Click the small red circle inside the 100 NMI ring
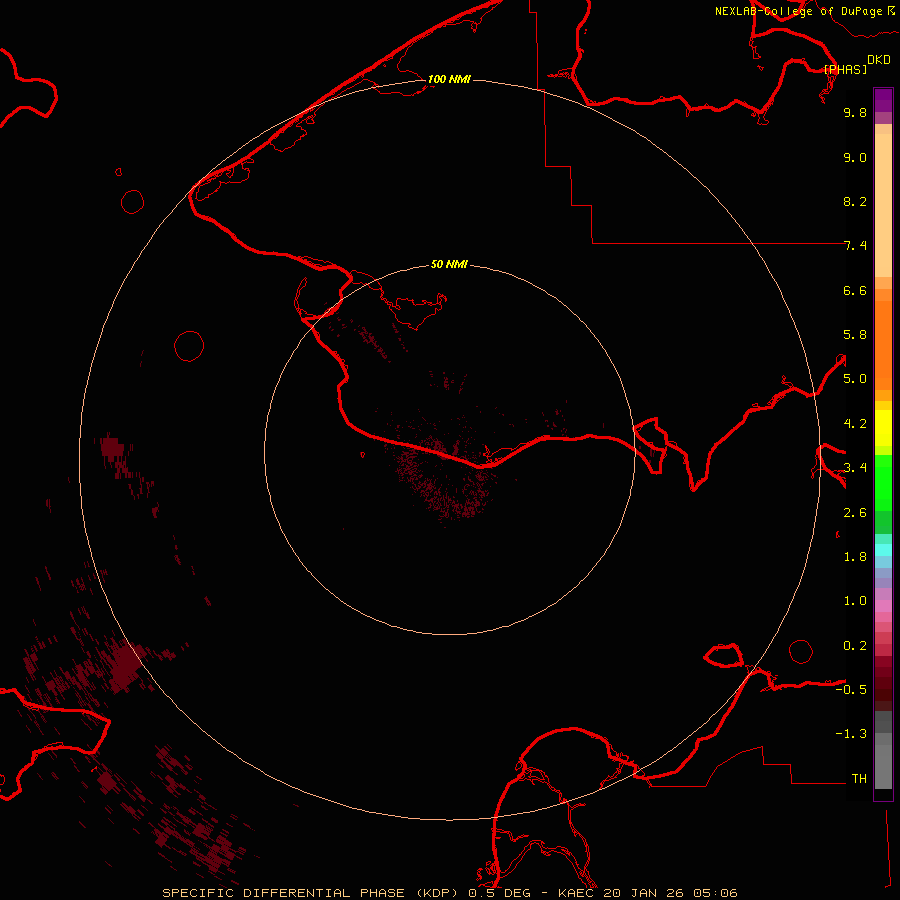The width and height of the screenshot is (900, 900). pos(189,346)
